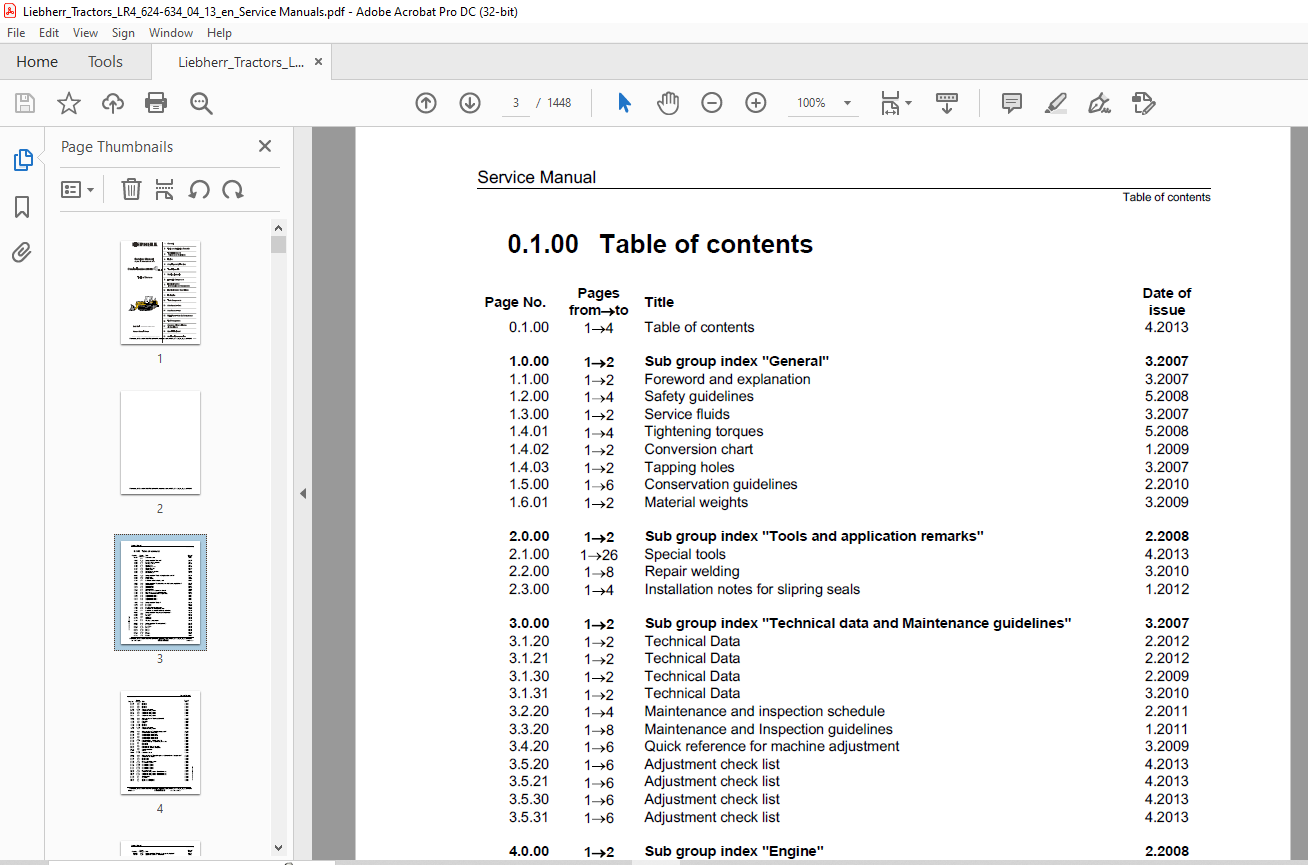Click 'Conservation guidelines' entry
1308x865 pixels.
click(x=721, y=484)
